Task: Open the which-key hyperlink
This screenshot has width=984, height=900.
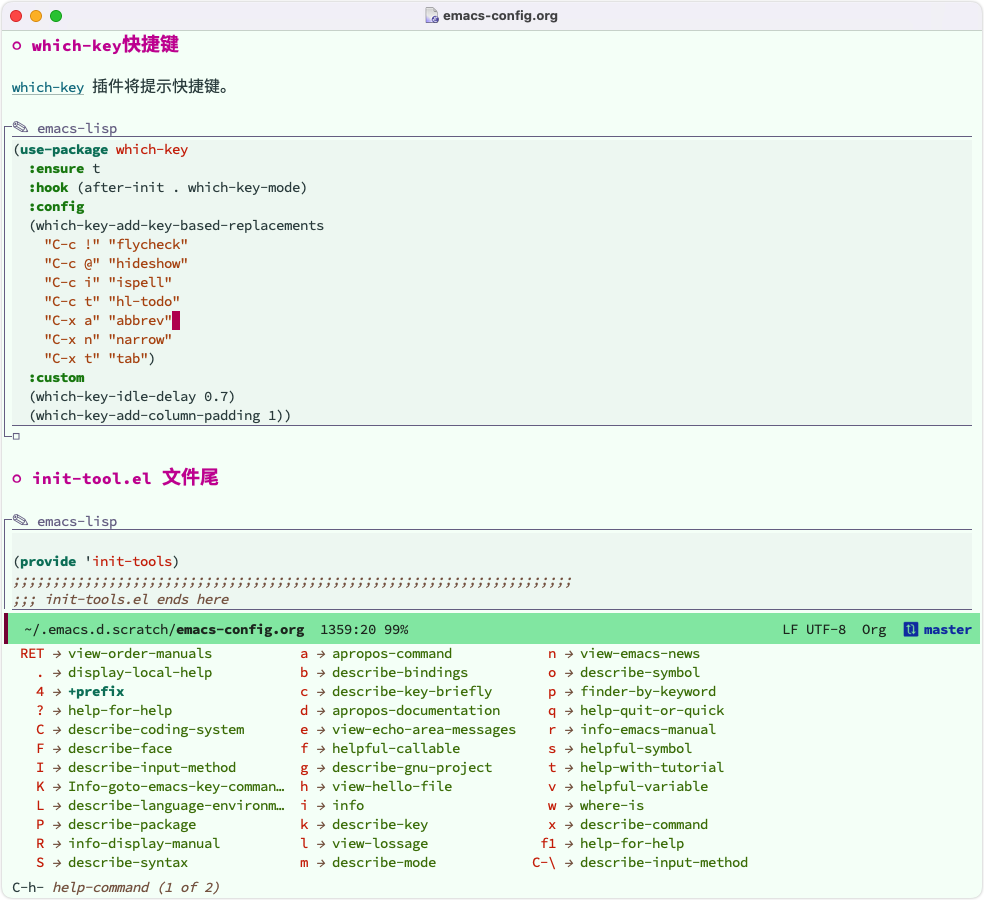Action: [x=48, y=87]
